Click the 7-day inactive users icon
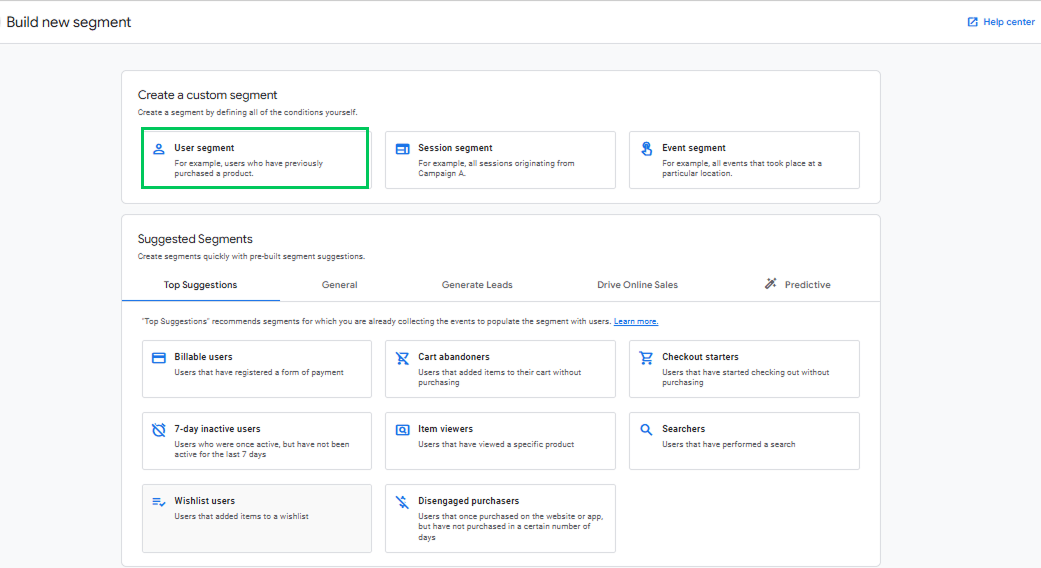This screenshot has height=568, width=1041. [x=158, y=430]
